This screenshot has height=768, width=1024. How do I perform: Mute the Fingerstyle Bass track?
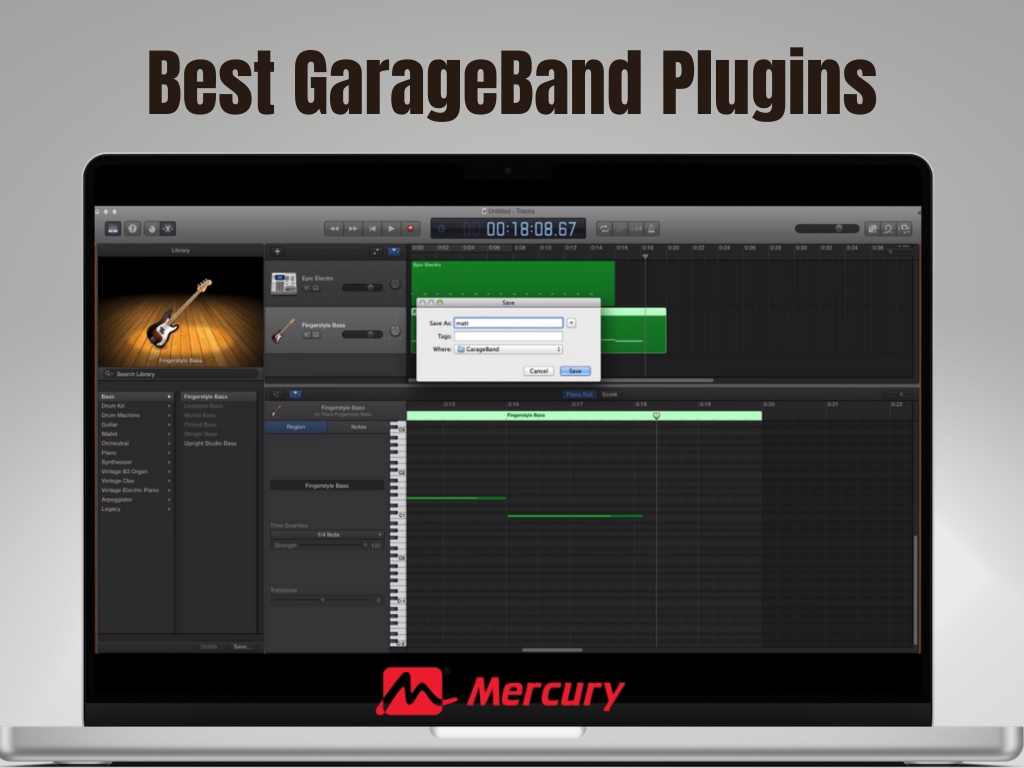point(307,334)
